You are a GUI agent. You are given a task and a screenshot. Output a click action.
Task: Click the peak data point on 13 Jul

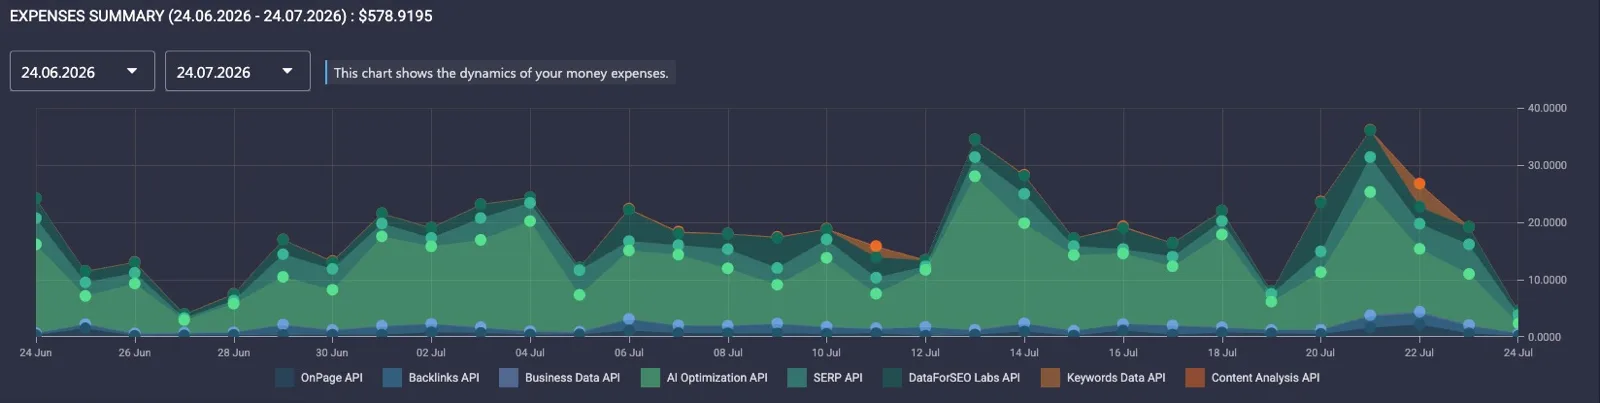[x=975, y=140]
